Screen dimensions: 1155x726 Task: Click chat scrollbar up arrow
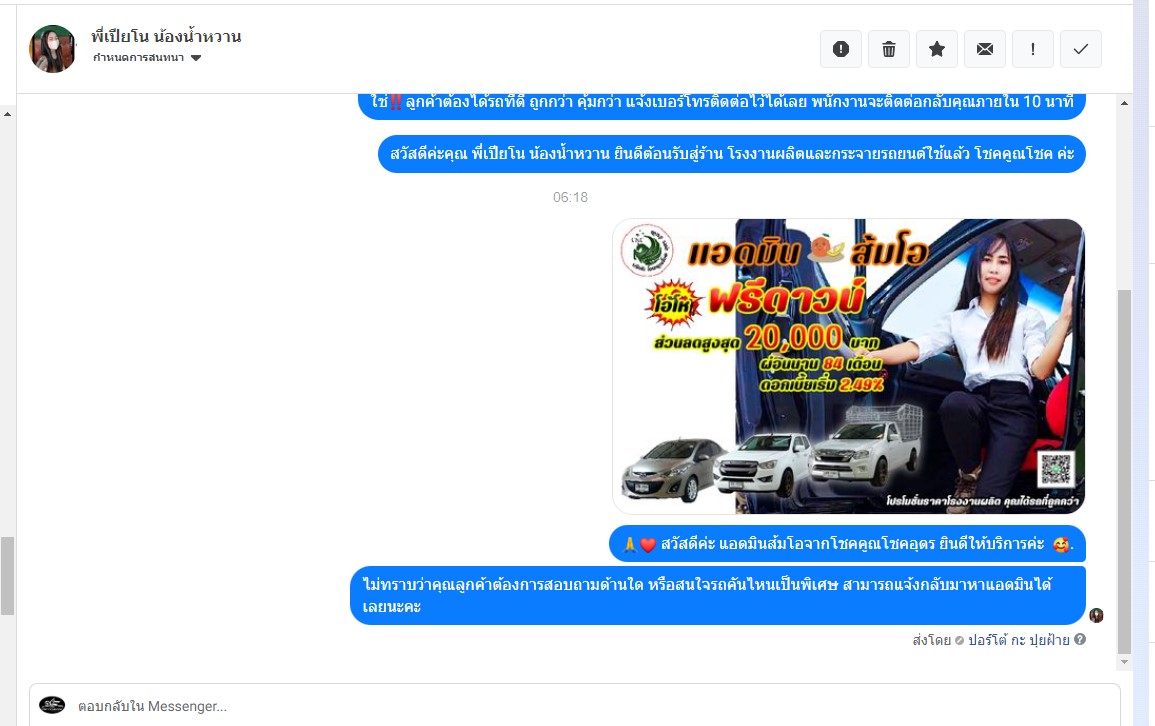click(x=1124, y=103)
